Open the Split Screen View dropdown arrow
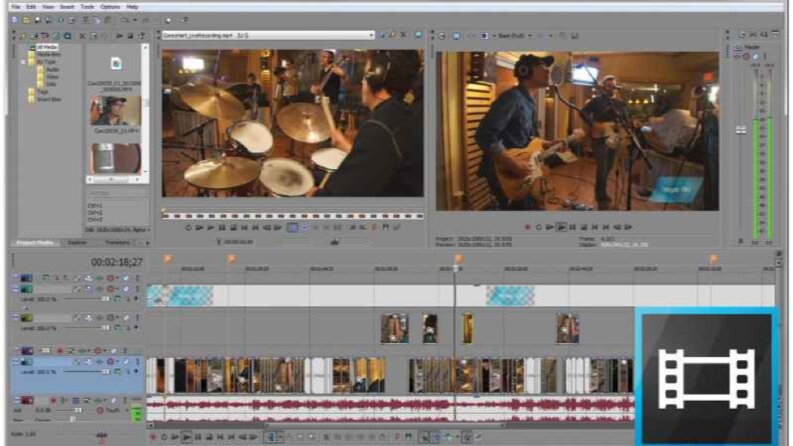 pyautogui.click(x=494, y=36)
